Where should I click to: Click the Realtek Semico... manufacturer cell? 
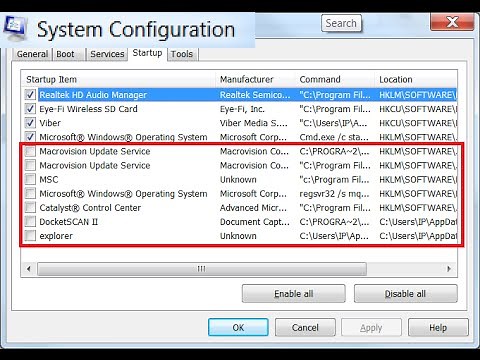pos(255,95)
